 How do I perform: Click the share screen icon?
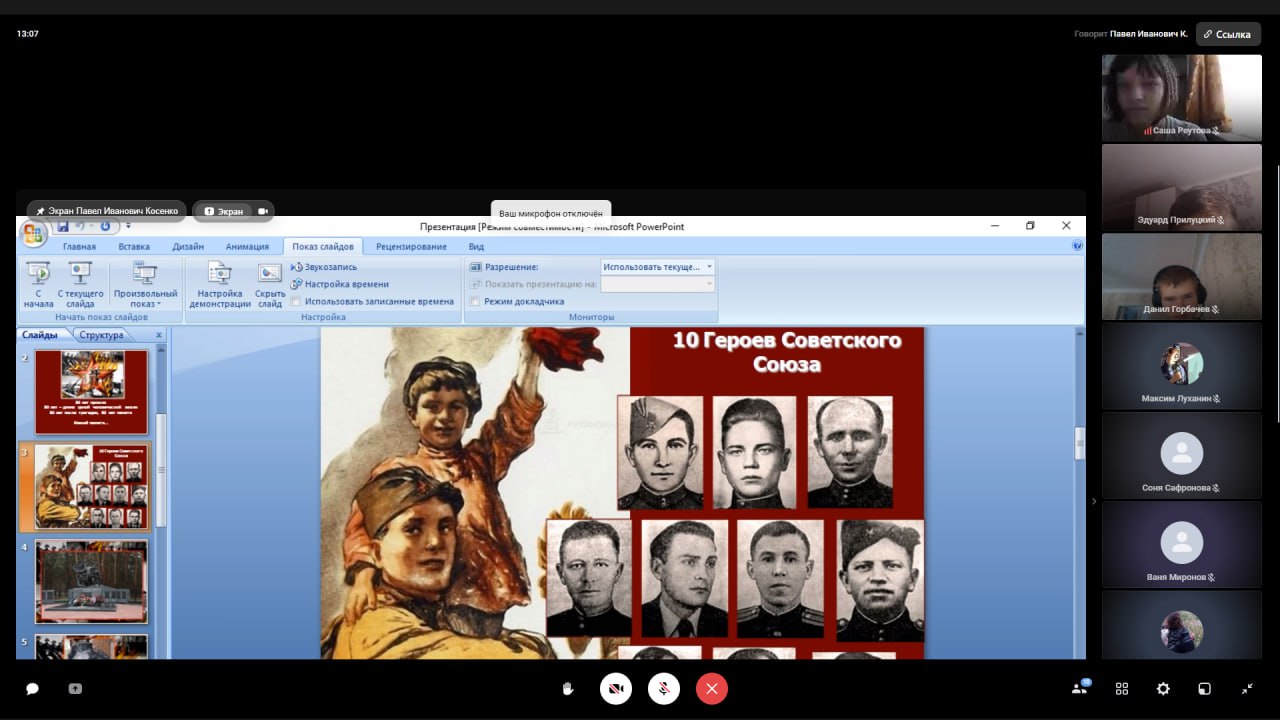75,689
